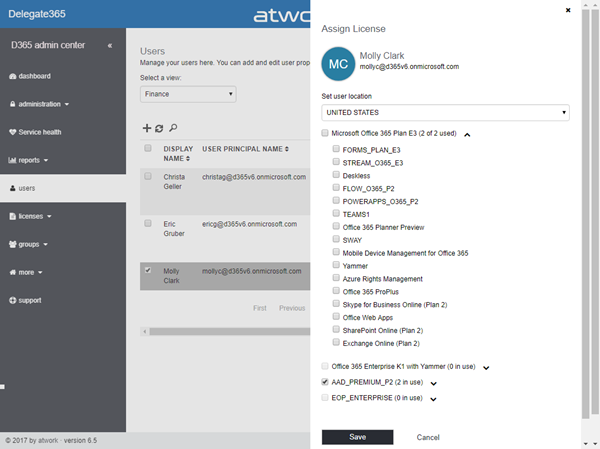Check TEAMS1 option
The width and height of the screenshot is (600, 449).
point(336,213)
